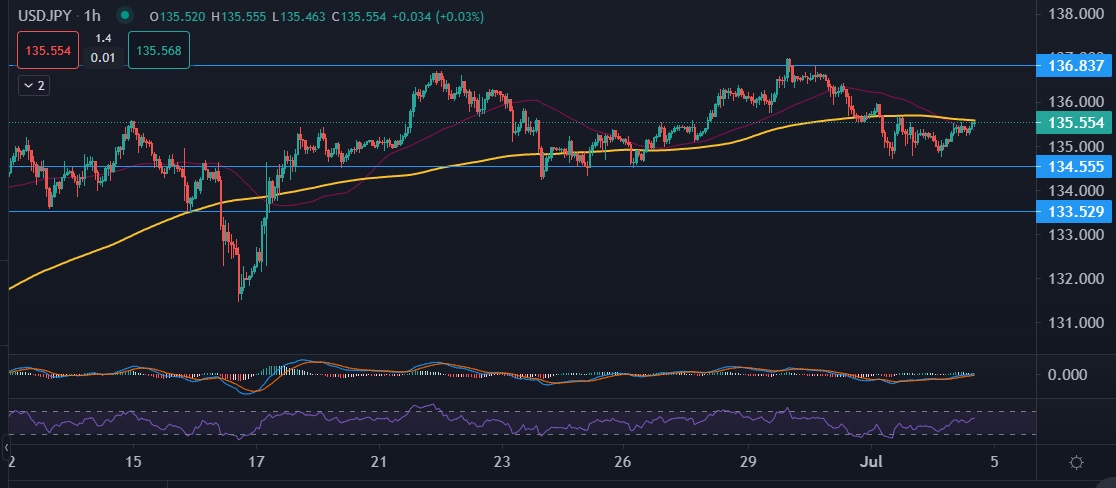Click the date label 5 on time axis

click(x=994, y=461)
